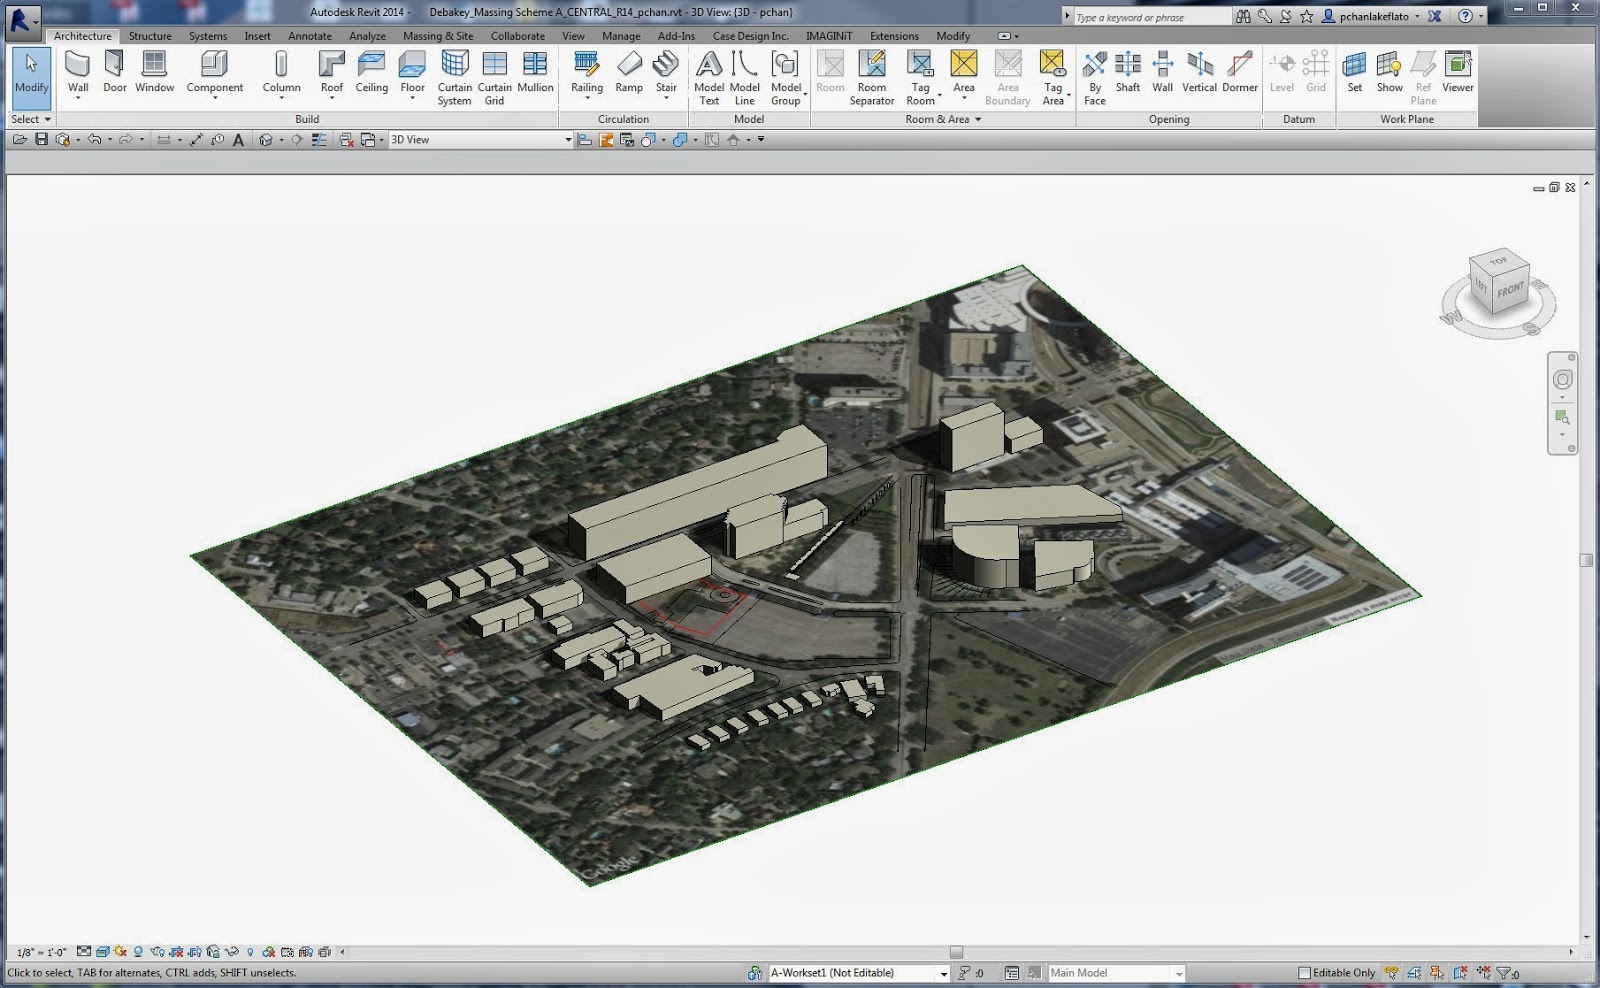Select the Railing tool
This screenshot has height=988, width=1600.
coord(587,70)
